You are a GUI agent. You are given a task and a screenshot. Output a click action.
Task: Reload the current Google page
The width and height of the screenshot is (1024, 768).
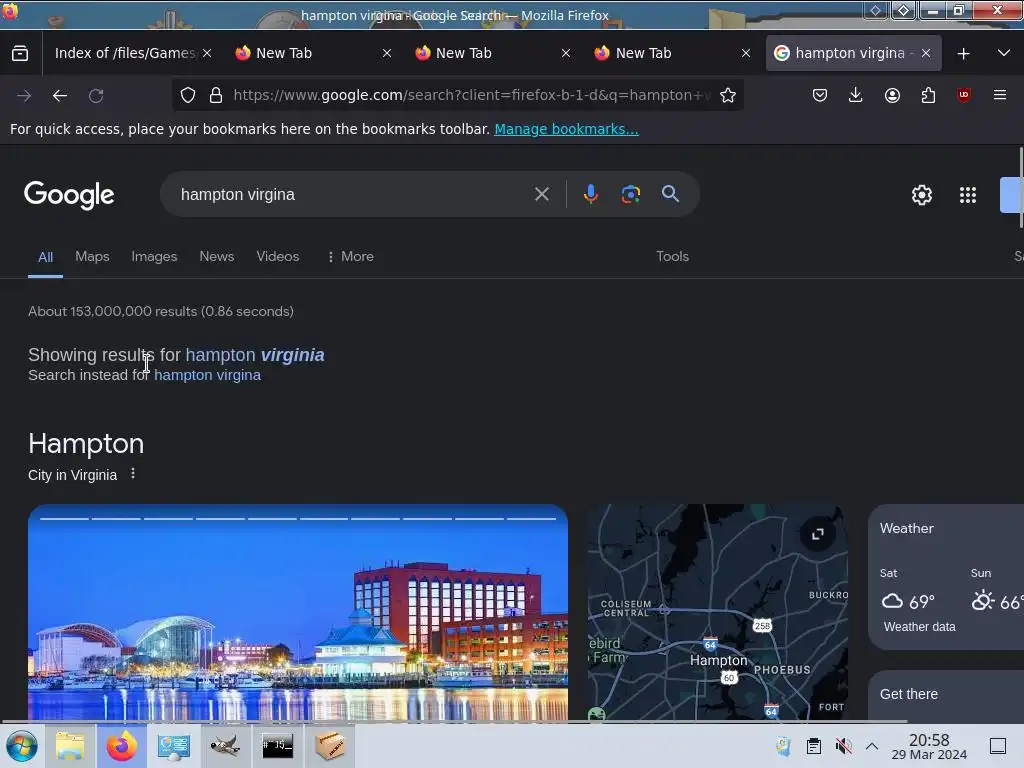(x=96, y=96)
